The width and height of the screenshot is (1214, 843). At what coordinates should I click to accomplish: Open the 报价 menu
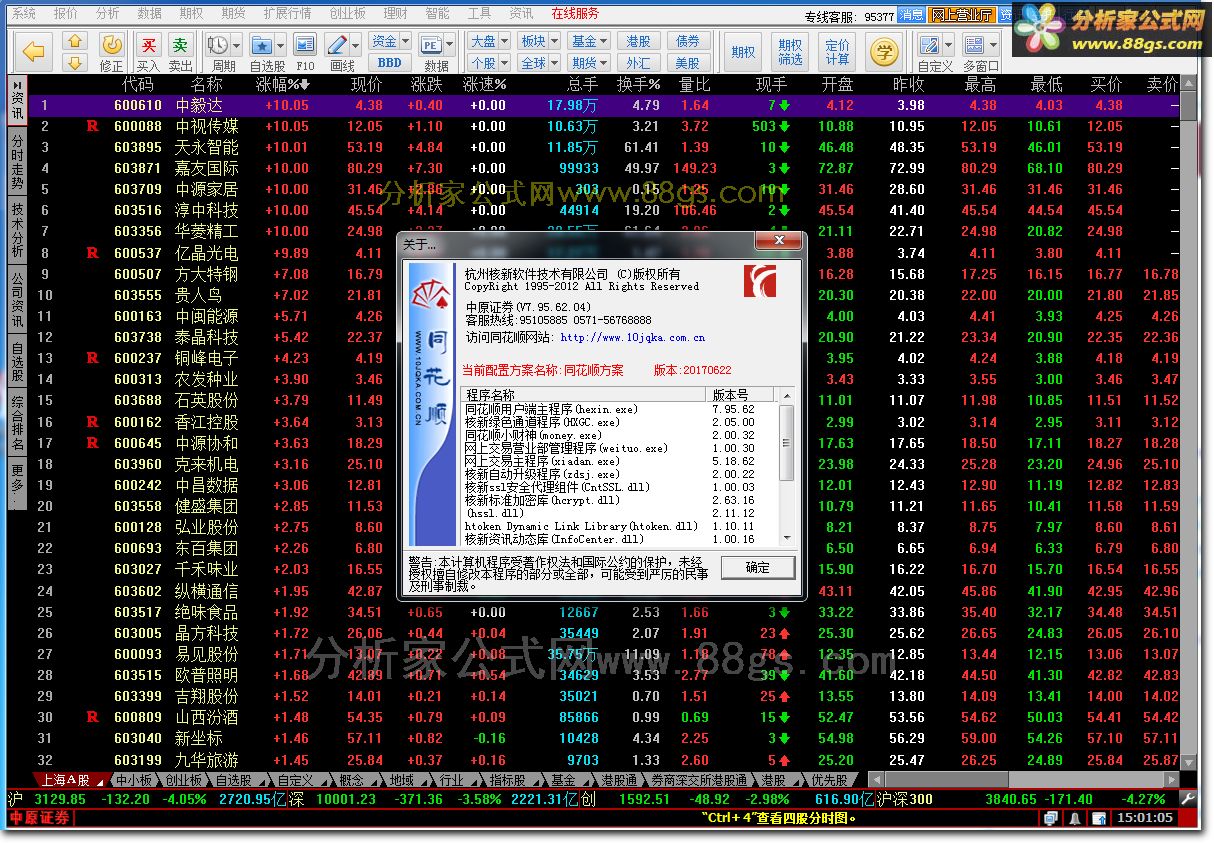(x=65, y=13)
